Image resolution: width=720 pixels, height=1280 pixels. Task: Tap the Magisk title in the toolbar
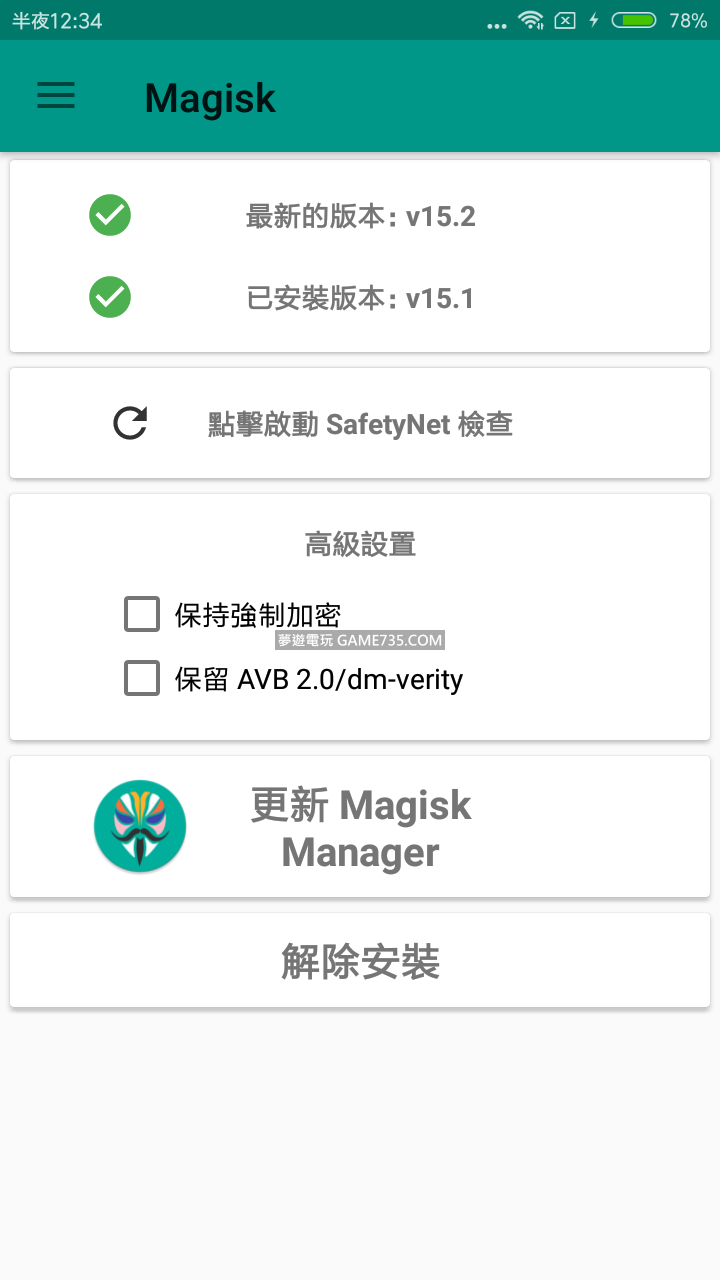pyautogui.click(x=210, y=98)
